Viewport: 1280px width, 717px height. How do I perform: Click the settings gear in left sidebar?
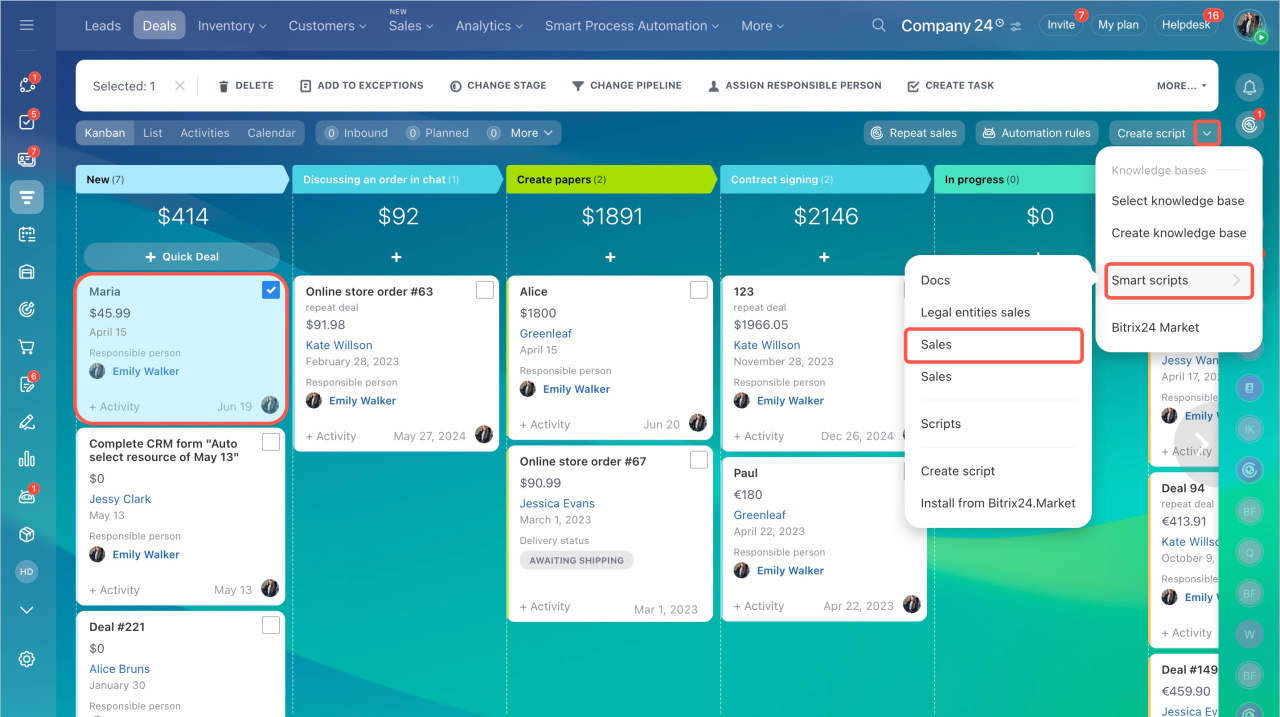click(27, 659)
